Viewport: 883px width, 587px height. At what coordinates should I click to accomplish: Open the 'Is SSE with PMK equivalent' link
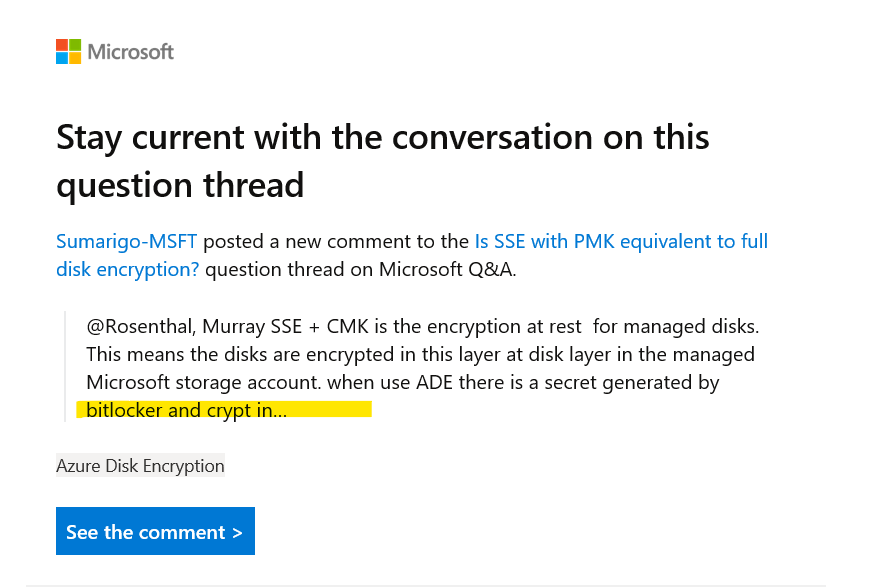coord(621,241)
